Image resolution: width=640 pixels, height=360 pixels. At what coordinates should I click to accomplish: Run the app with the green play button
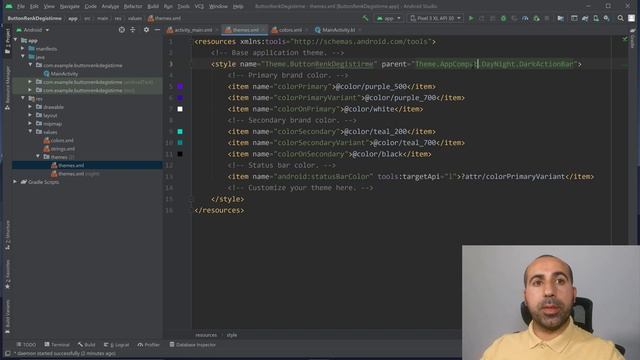point(471,18)
